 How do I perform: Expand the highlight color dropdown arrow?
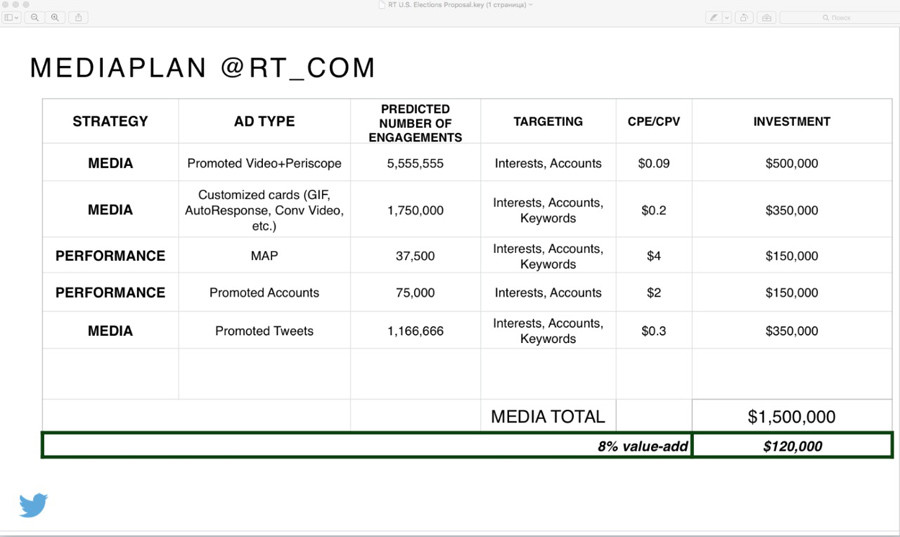pos(727,18)
